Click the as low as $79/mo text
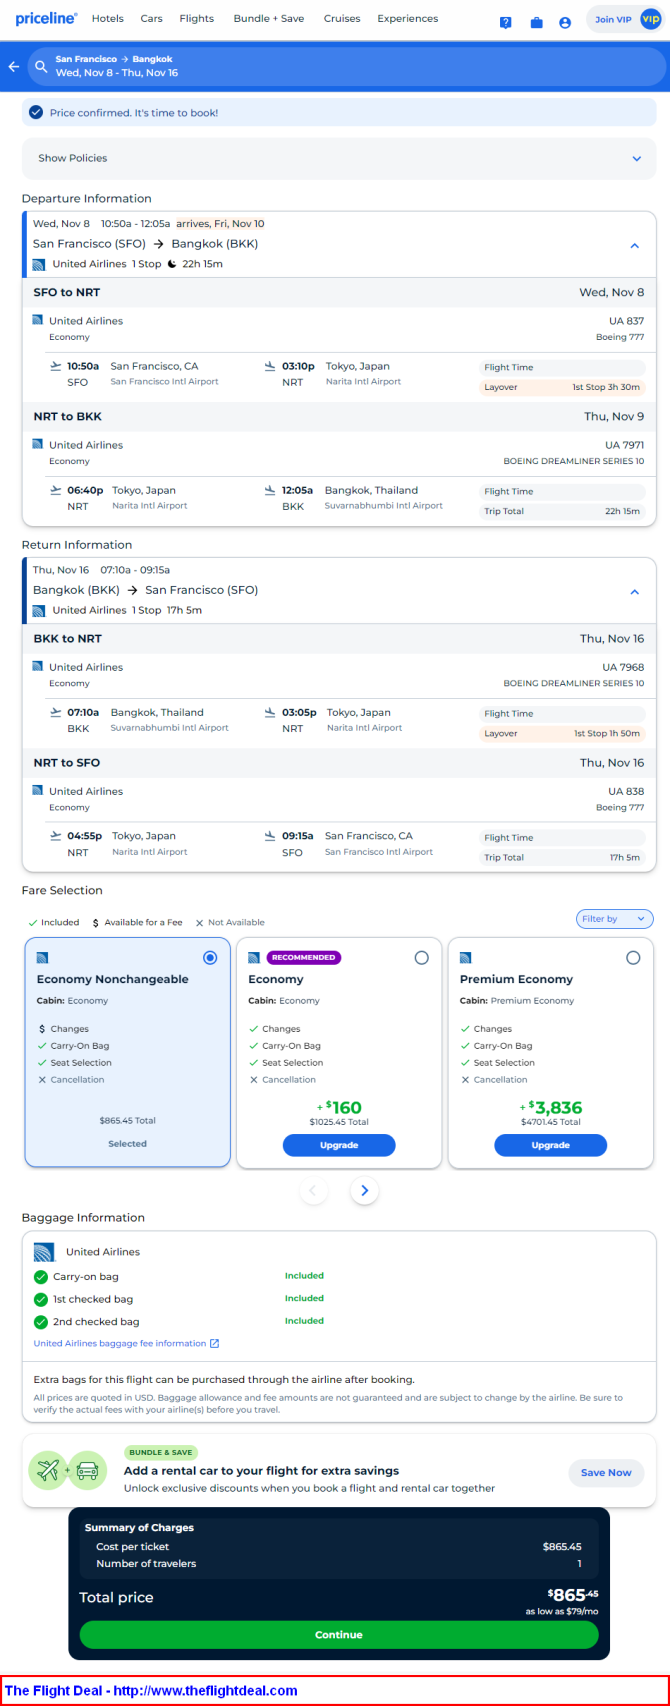Image resolution: width=670 pixels, height=1706 pixels. [x=562, y=1611]
